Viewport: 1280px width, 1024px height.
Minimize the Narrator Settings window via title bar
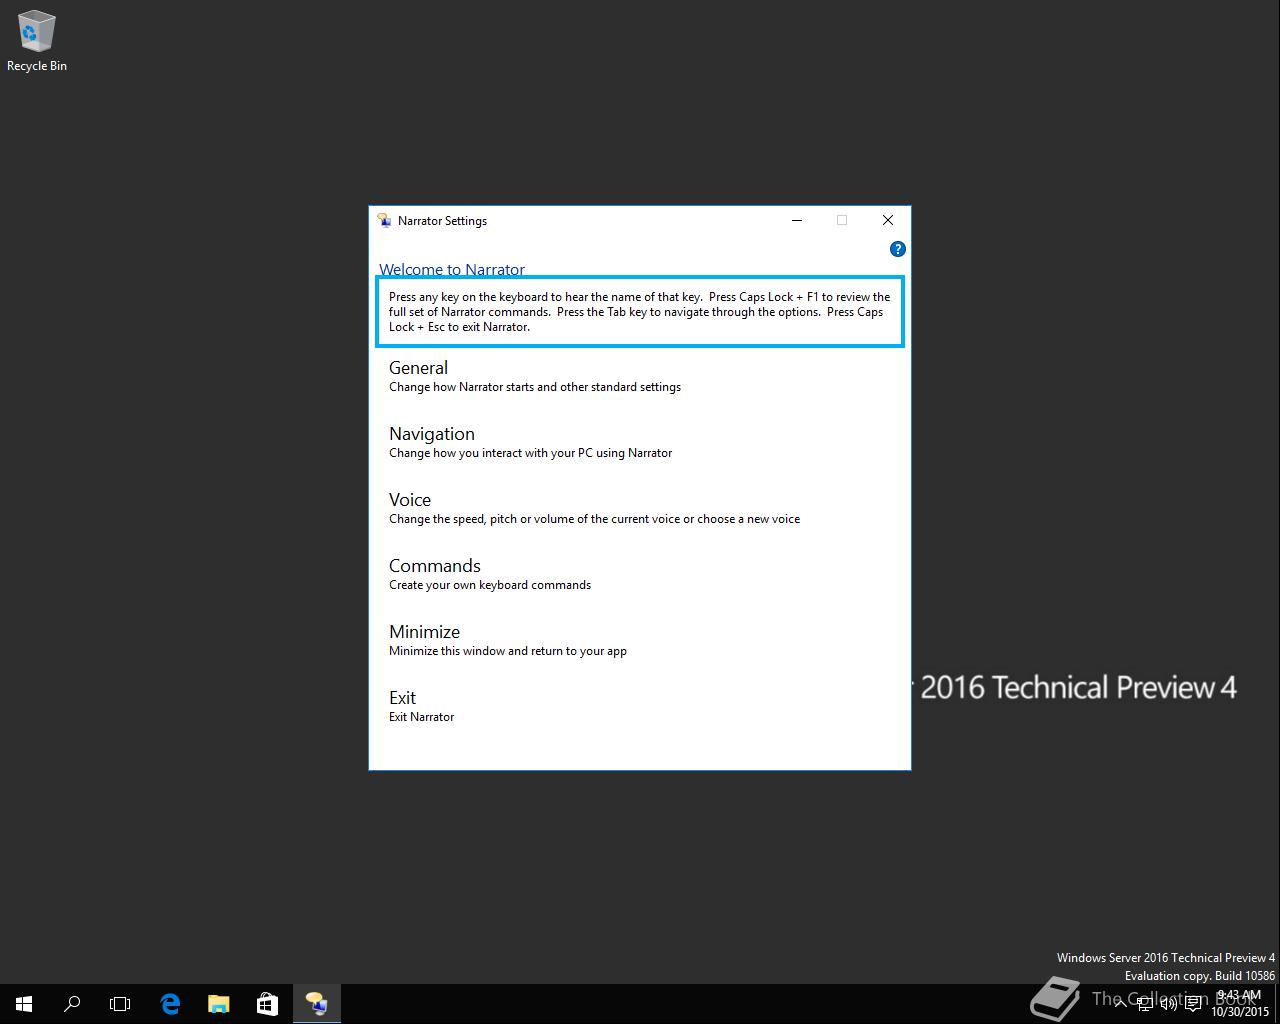[797, 220]
